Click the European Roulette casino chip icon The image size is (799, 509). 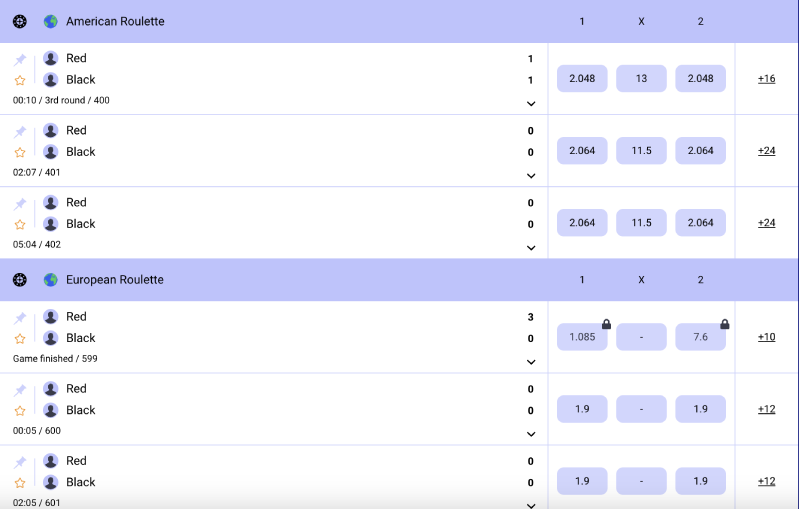point(20,280)
